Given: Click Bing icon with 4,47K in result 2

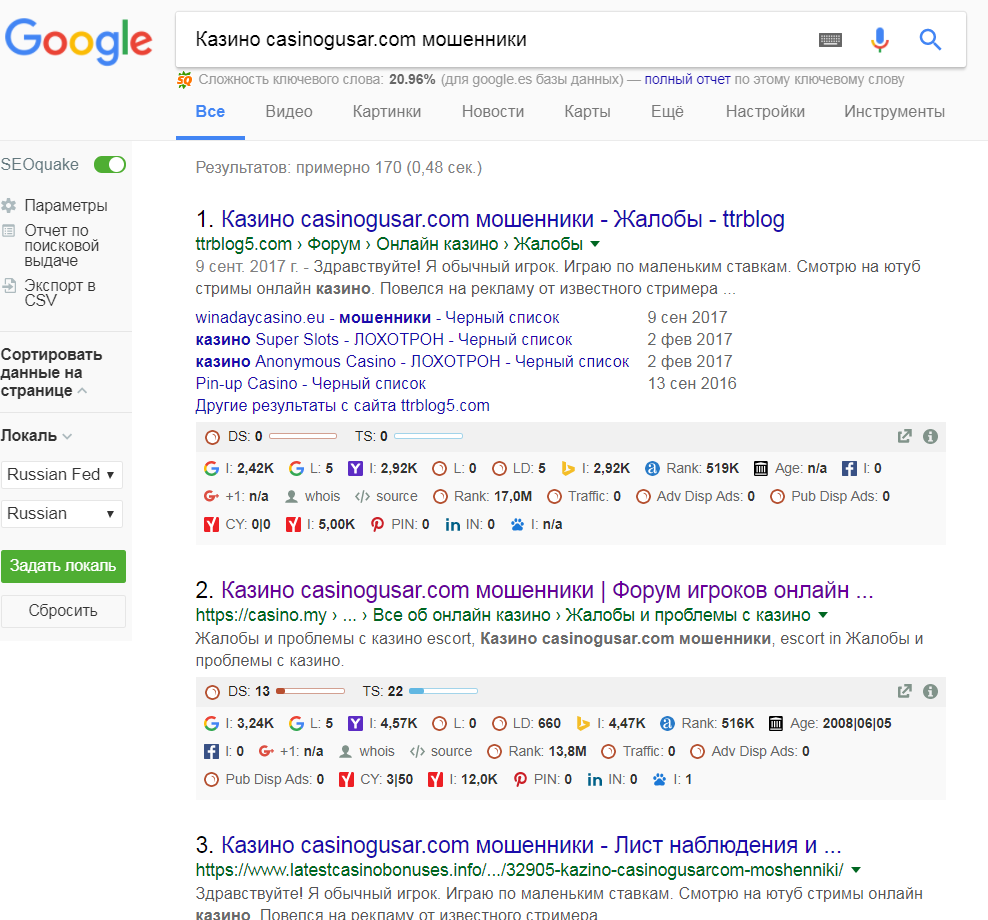Looking at the screenshot, I should pyautogui.click(x=583, y=723).
